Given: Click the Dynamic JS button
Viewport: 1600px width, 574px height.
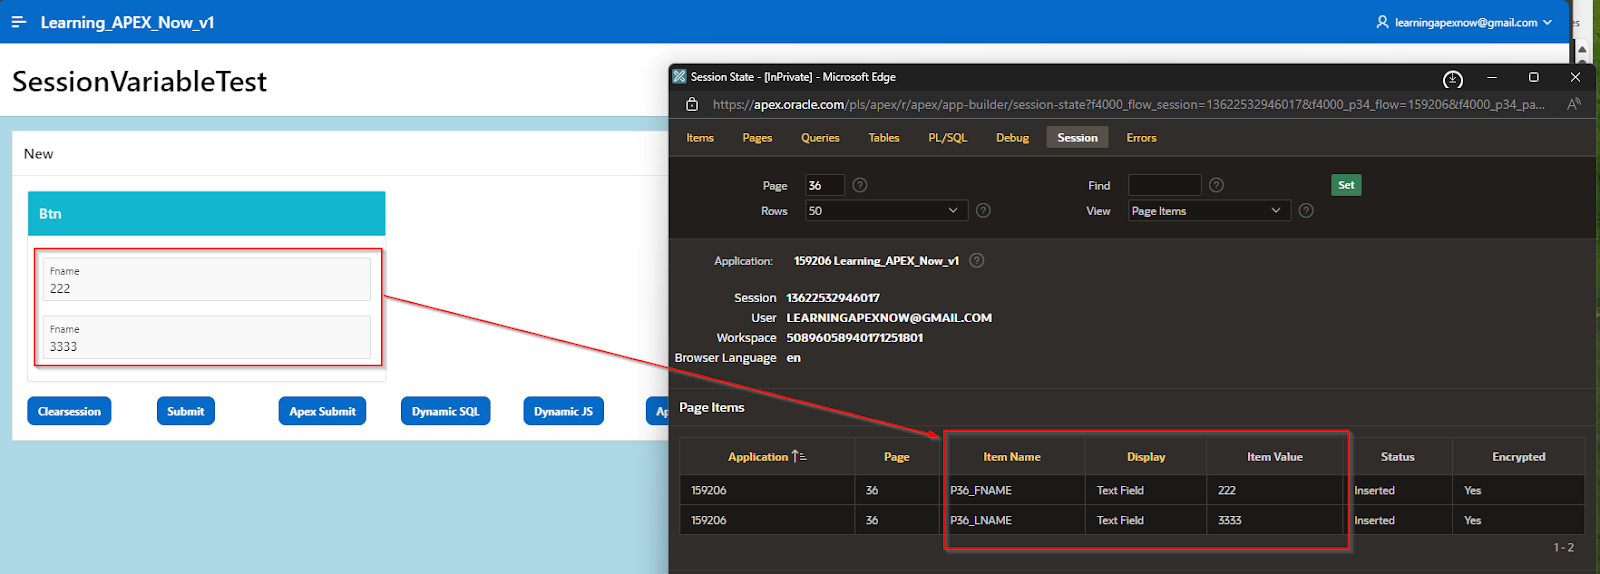Looking at the screenshot, I should (563, 411).
